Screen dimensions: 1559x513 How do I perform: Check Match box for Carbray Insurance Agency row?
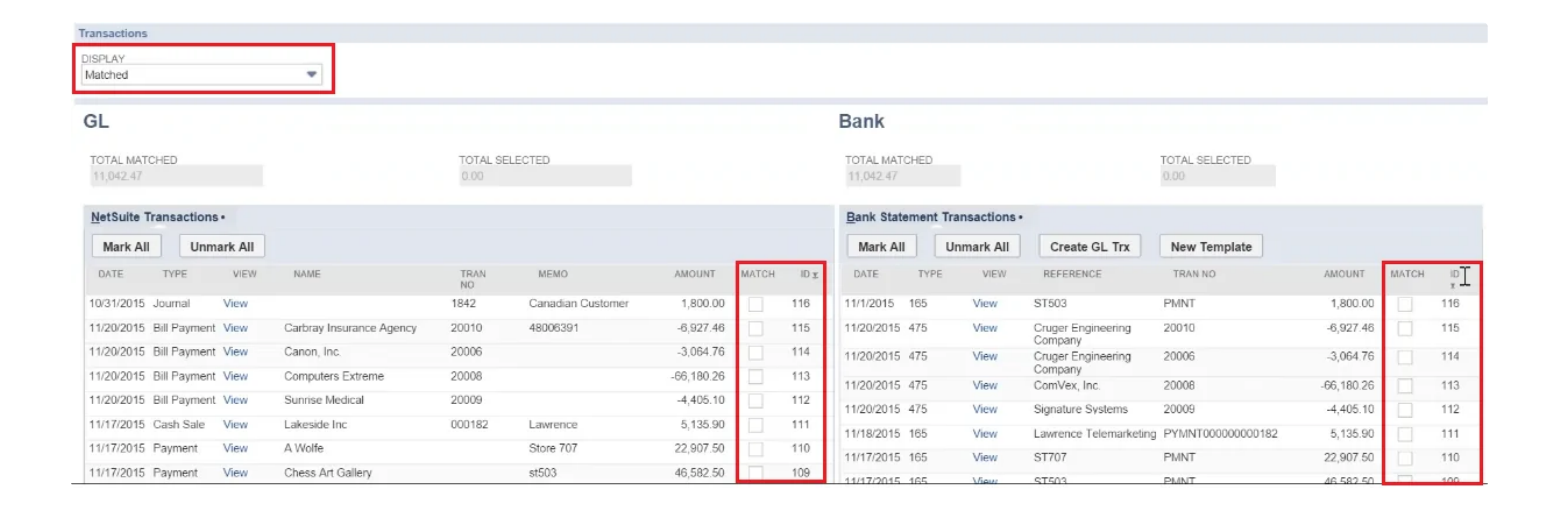[x=756, y=328]
